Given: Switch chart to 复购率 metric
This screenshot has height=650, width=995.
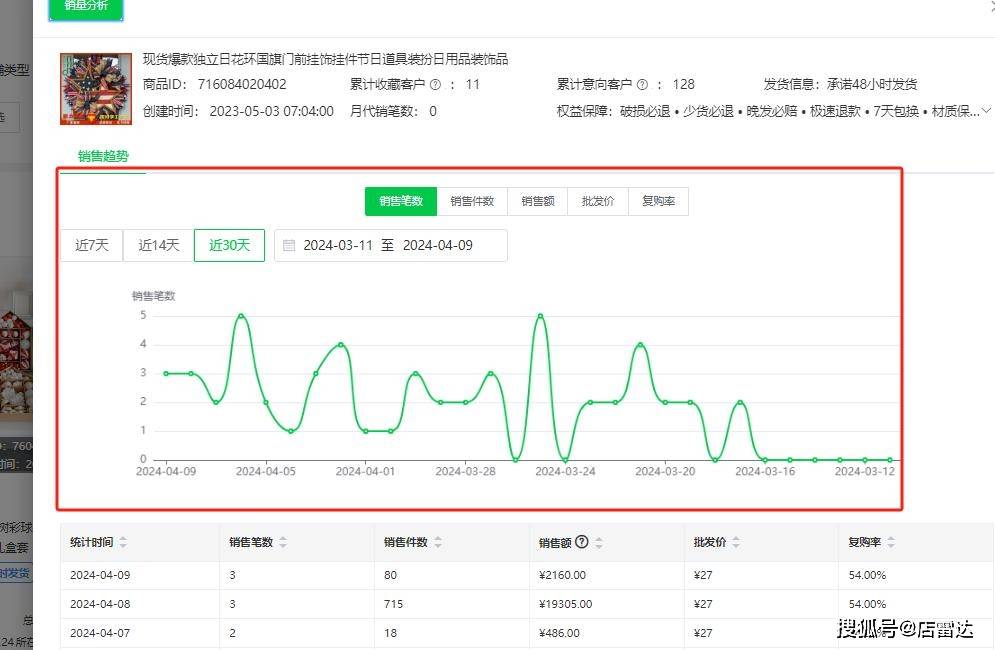Looking at the screenshot, I should pyautogui.click(x=658, y=201).
